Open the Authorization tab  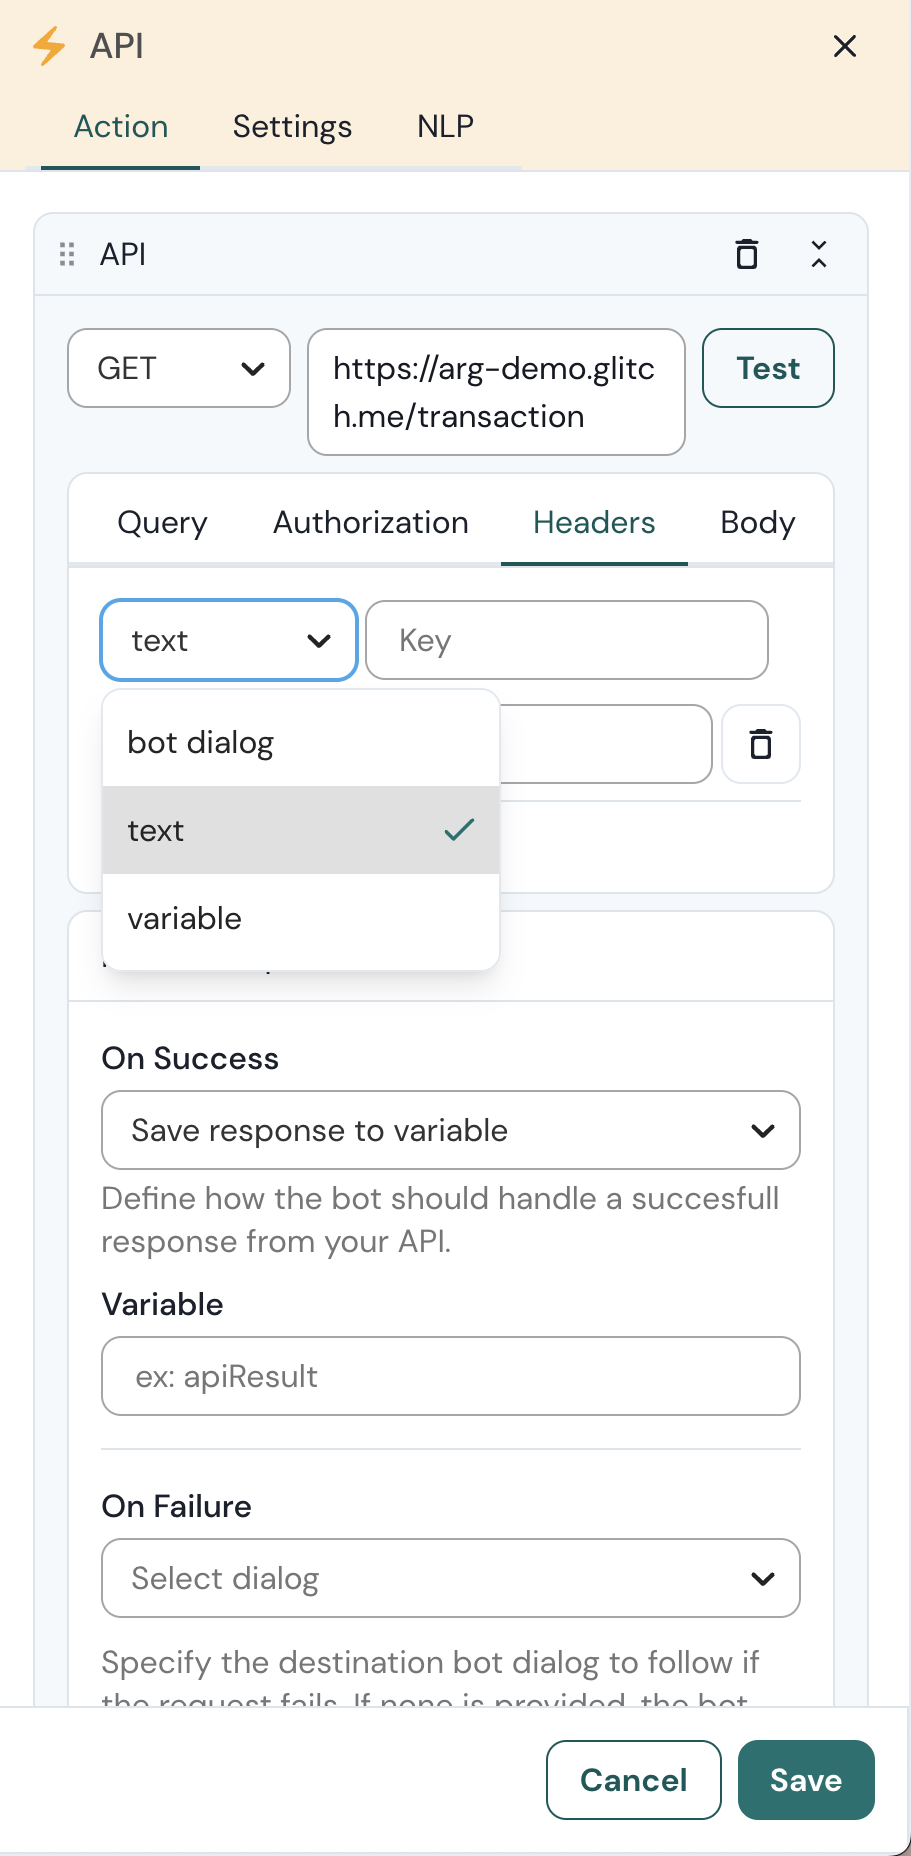(x=370, y=522)
